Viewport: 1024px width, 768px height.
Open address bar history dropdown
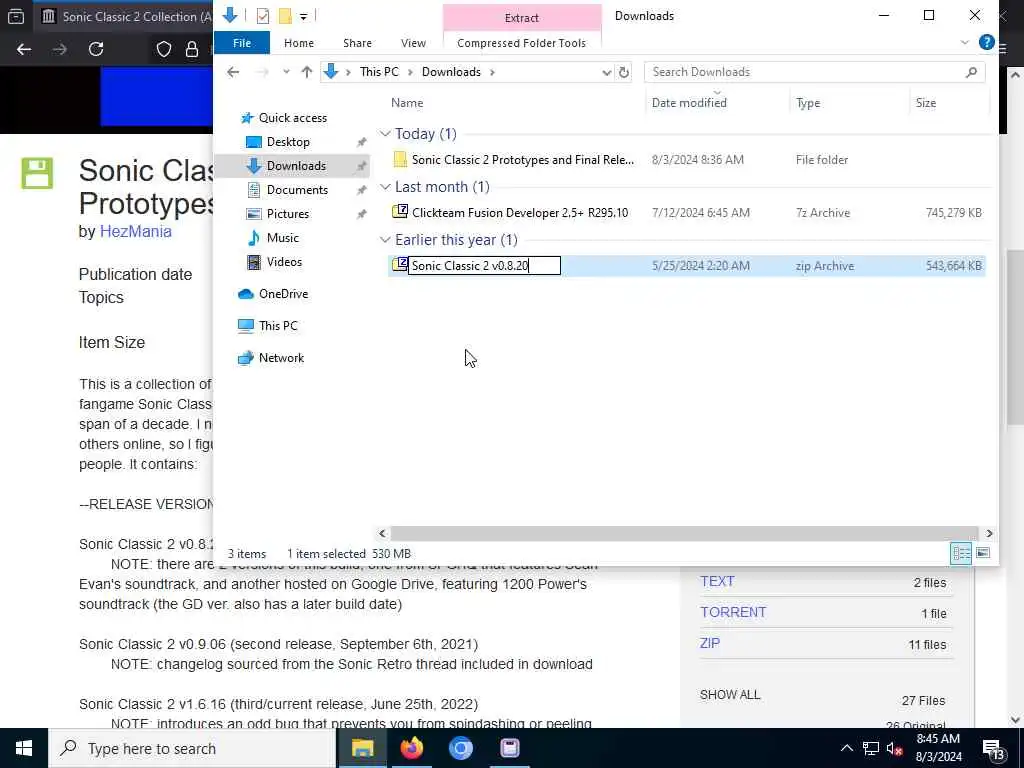pos(606,72)
